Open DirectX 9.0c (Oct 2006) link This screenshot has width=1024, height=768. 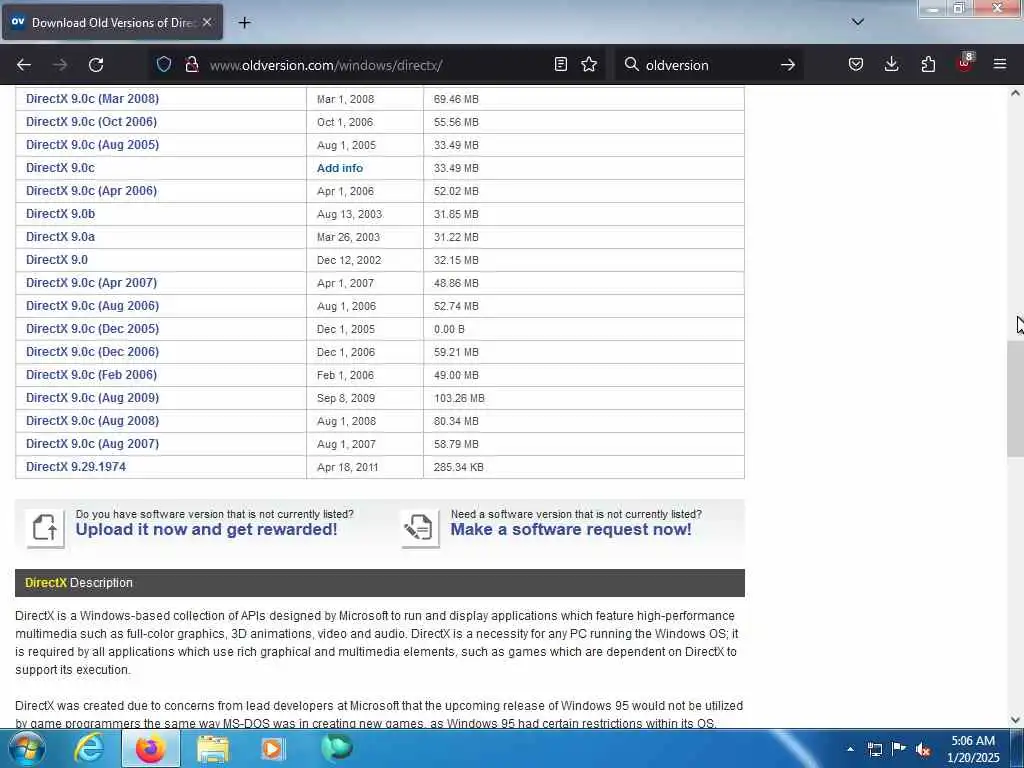91,121
